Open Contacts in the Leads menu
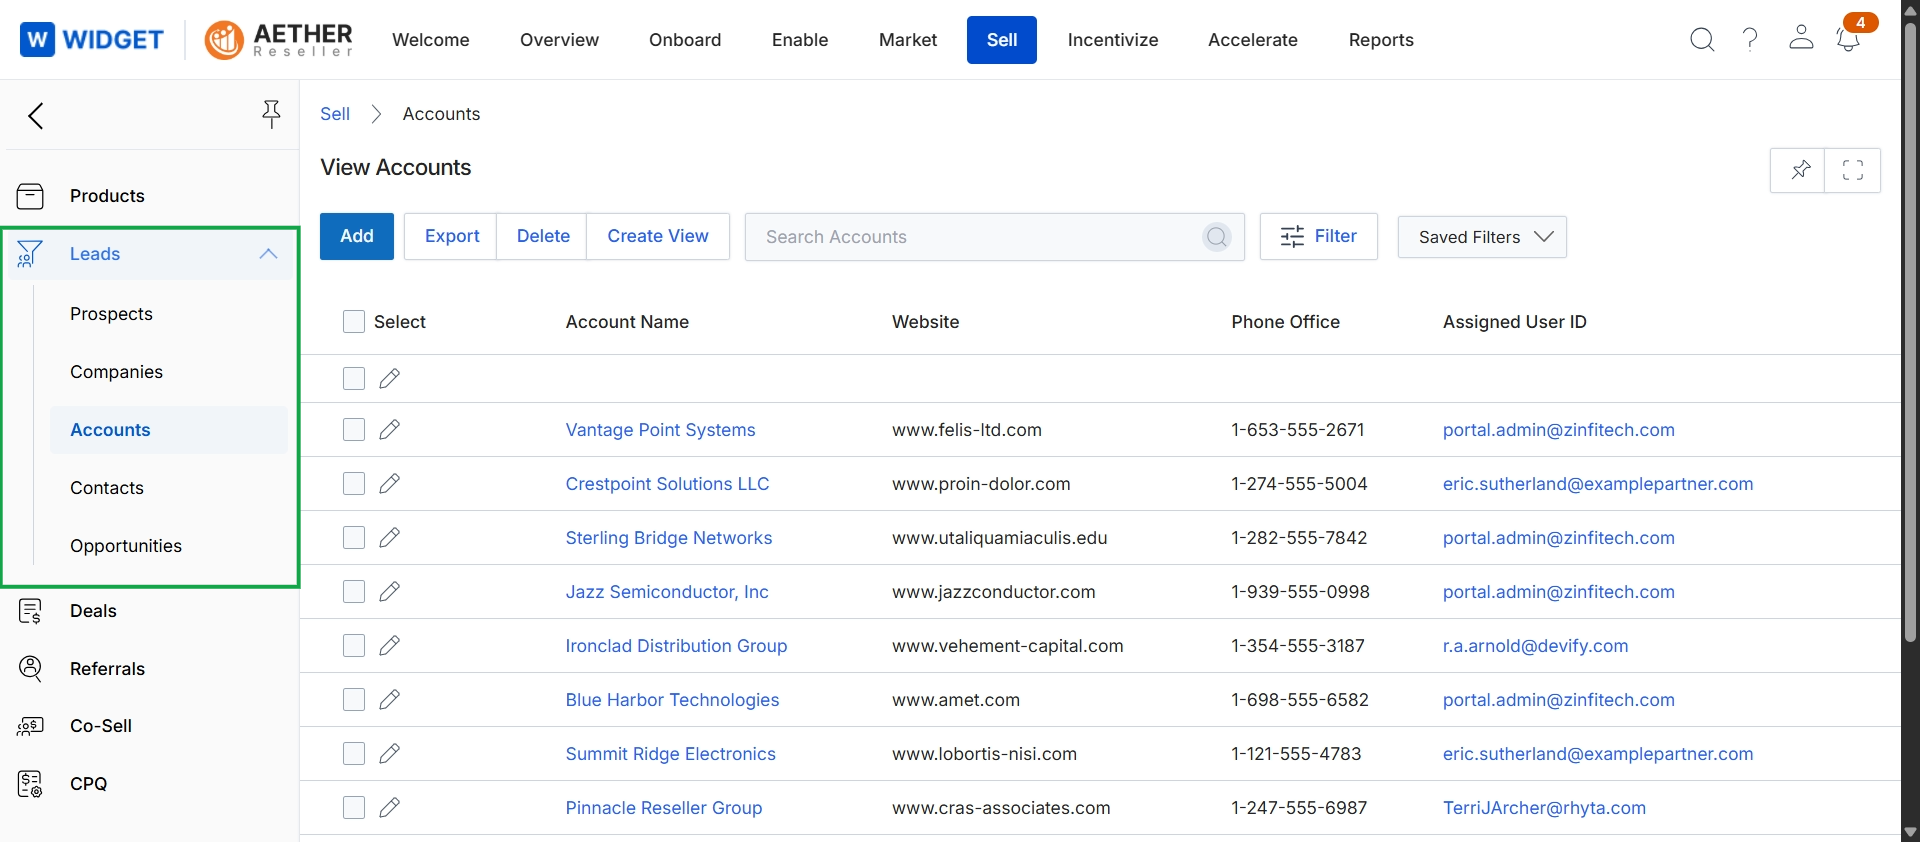Screen dimensions: 1920x842 (x=107, y=488)
